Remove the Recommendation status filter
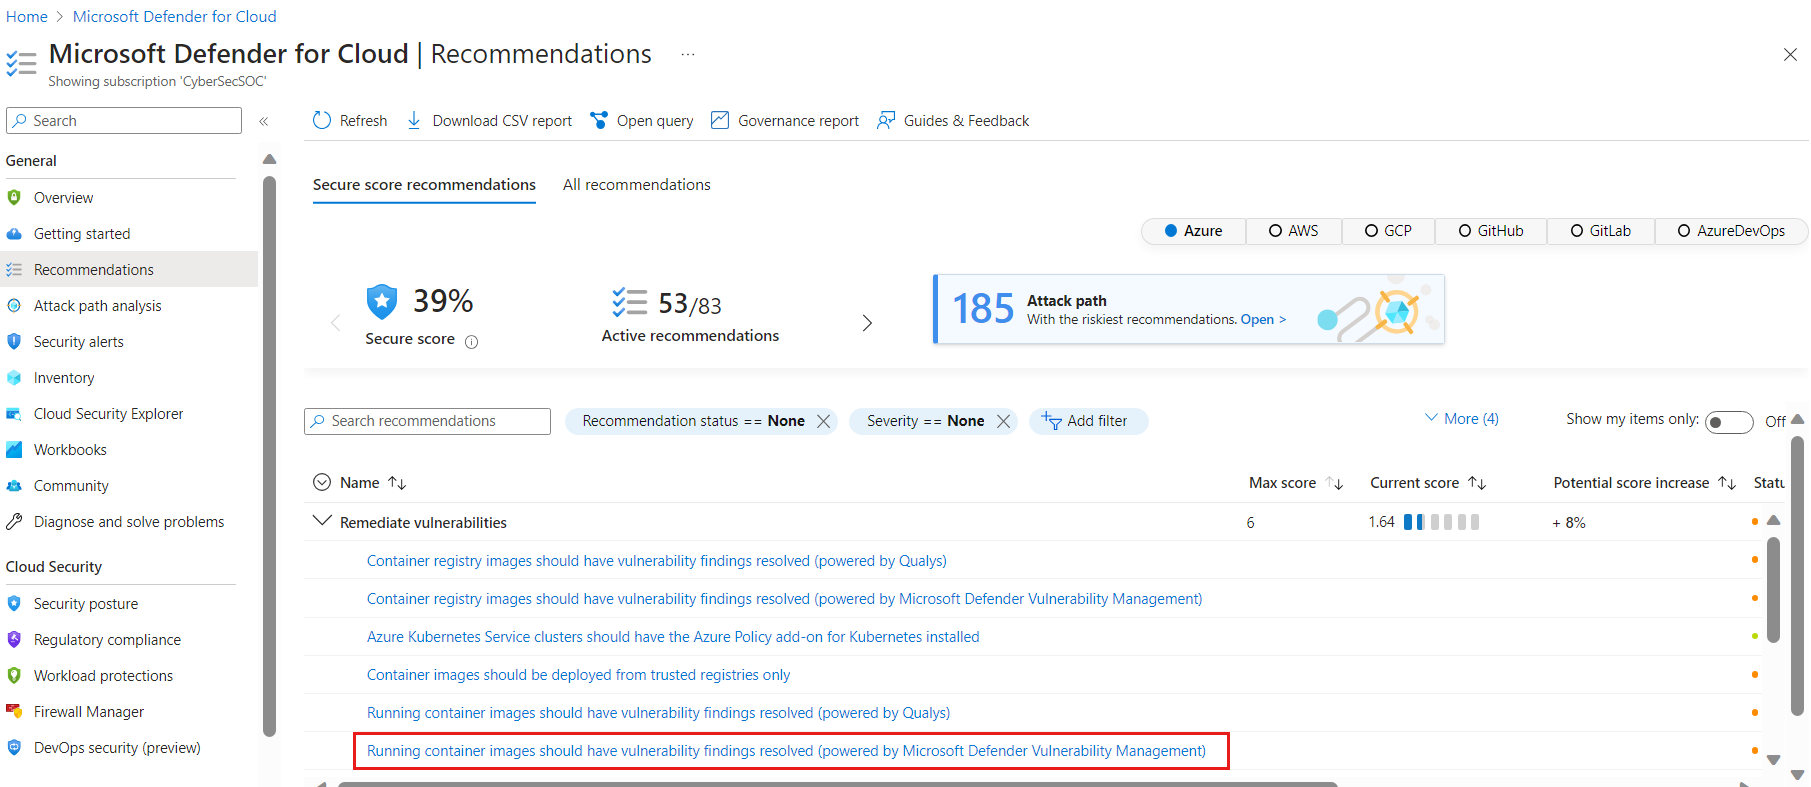The height and width of the screenshot is (787, 1811). click(x=824, y=421)
